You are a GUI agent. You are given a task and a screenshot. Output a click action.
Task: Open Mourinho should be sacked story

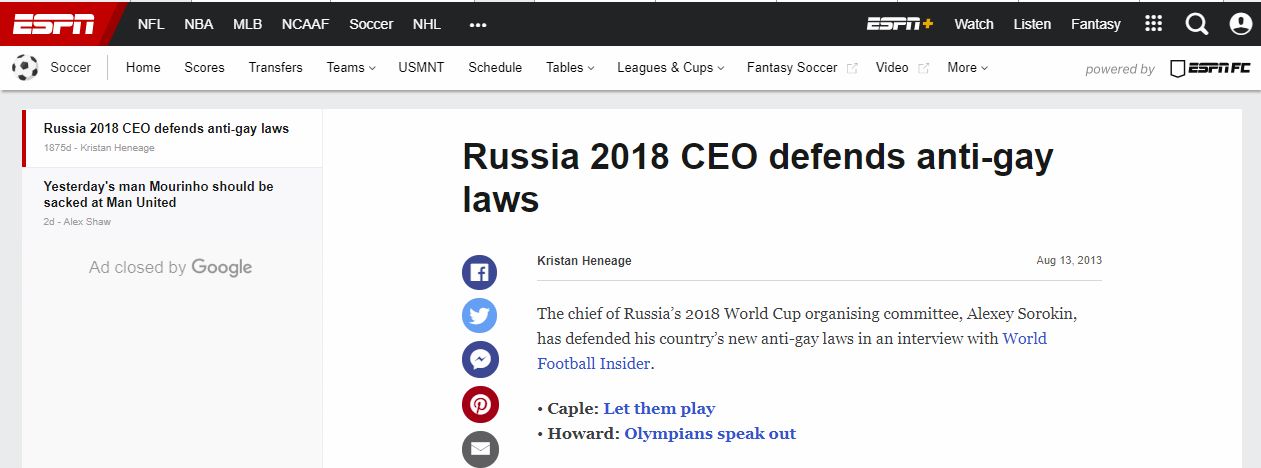(x=158, y=194)
